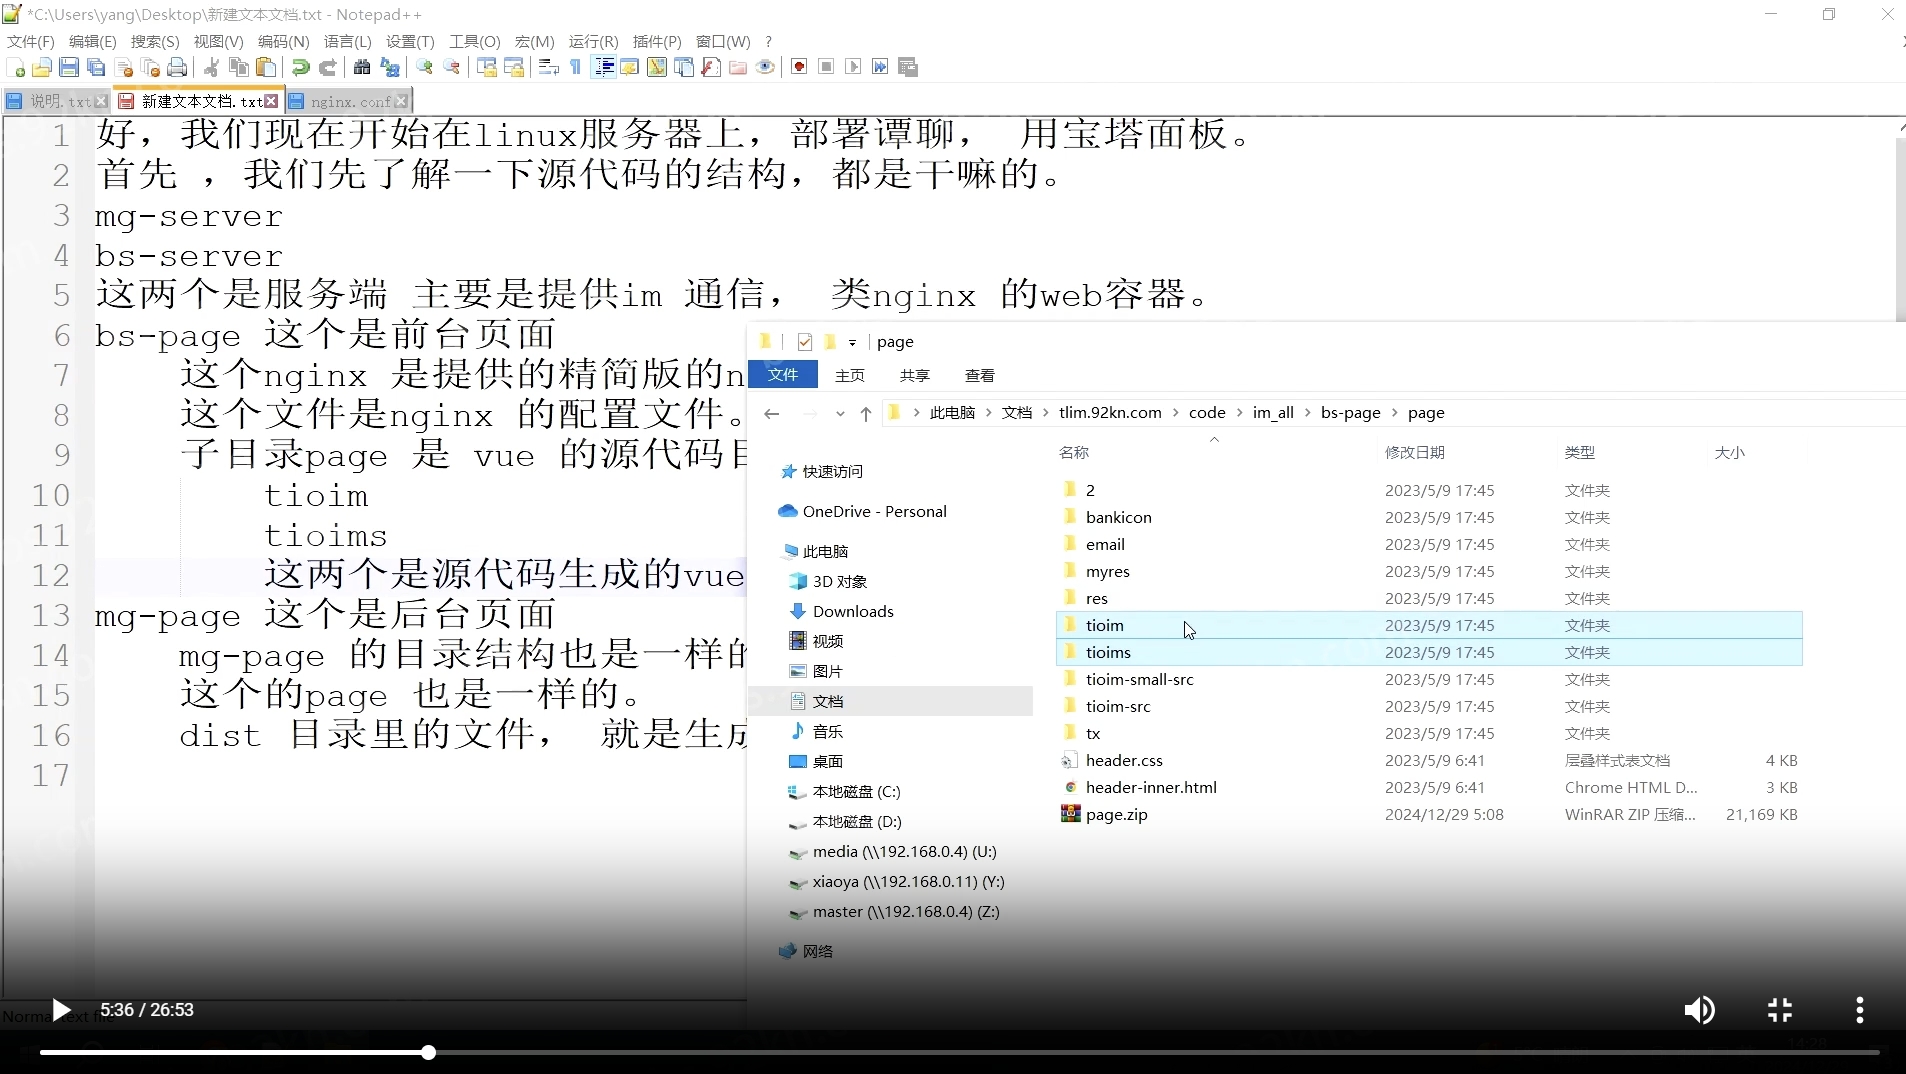Expand chevron after im_all in address bar

[1307, 413]
